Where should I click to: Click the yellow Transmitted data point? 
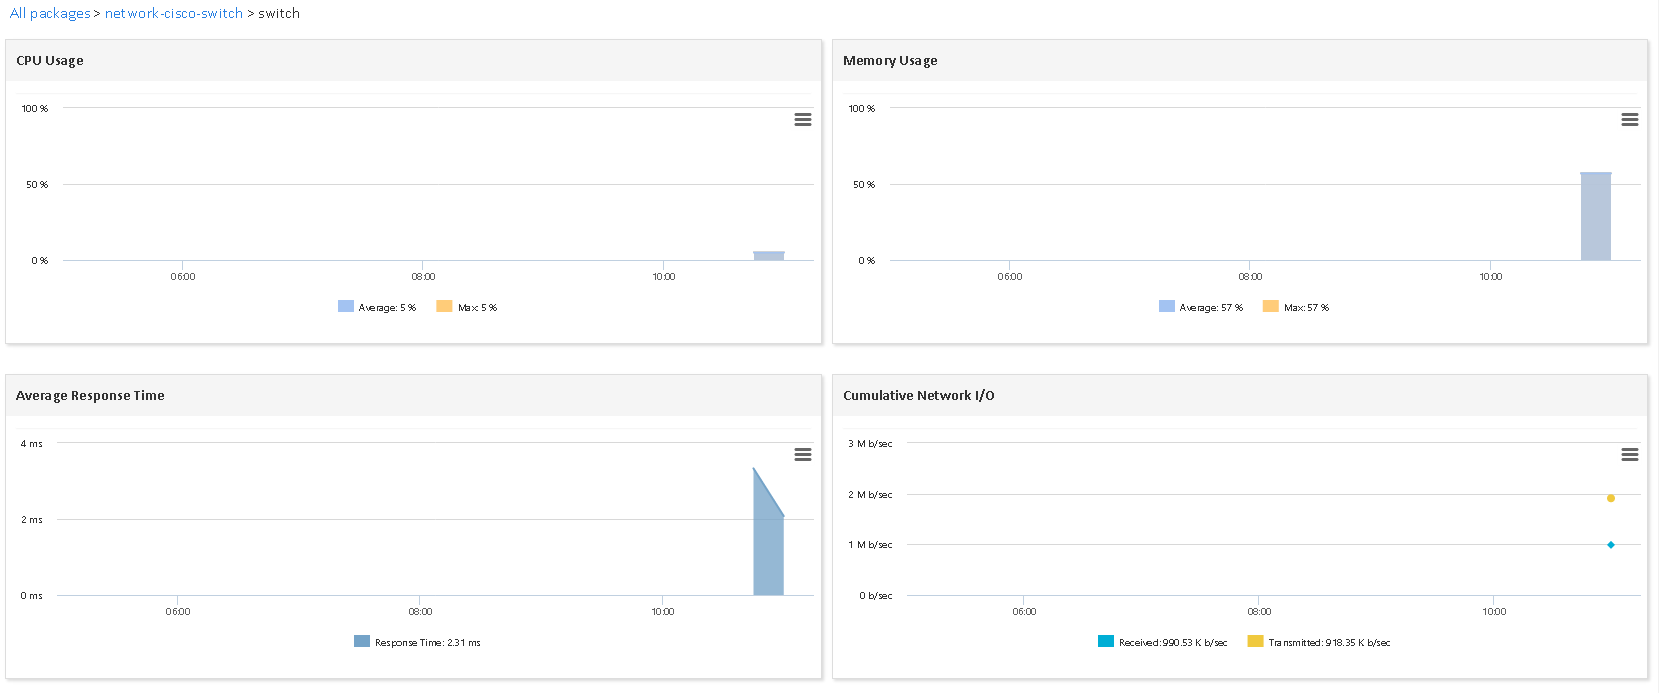1610,498
